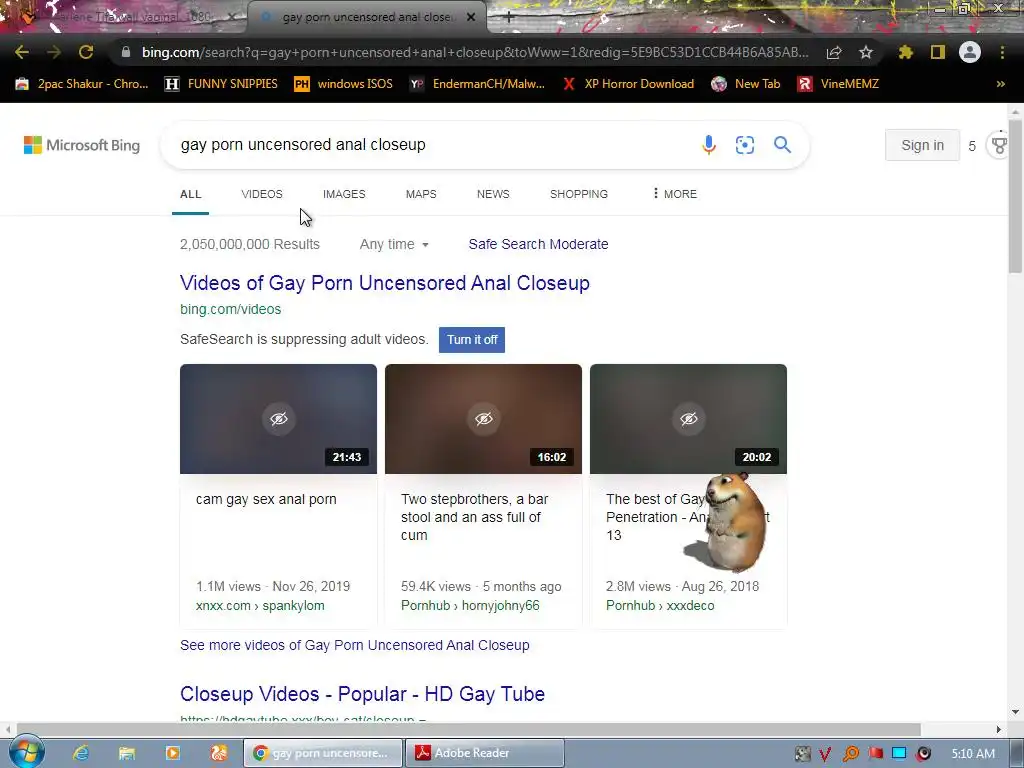Open the File Explorer taskbar icon
This screenshot has height=768, width=1024.
pyautogui.click(x=127, y=753)
